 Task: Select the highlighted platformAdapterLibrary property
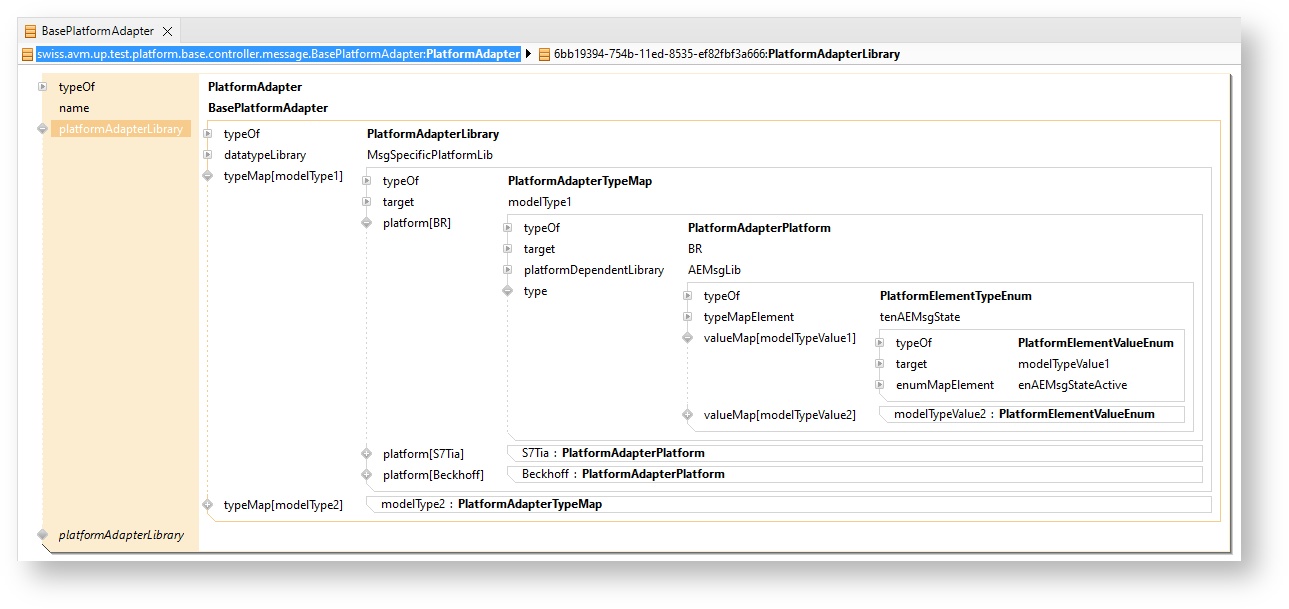(x=121, y=129)
